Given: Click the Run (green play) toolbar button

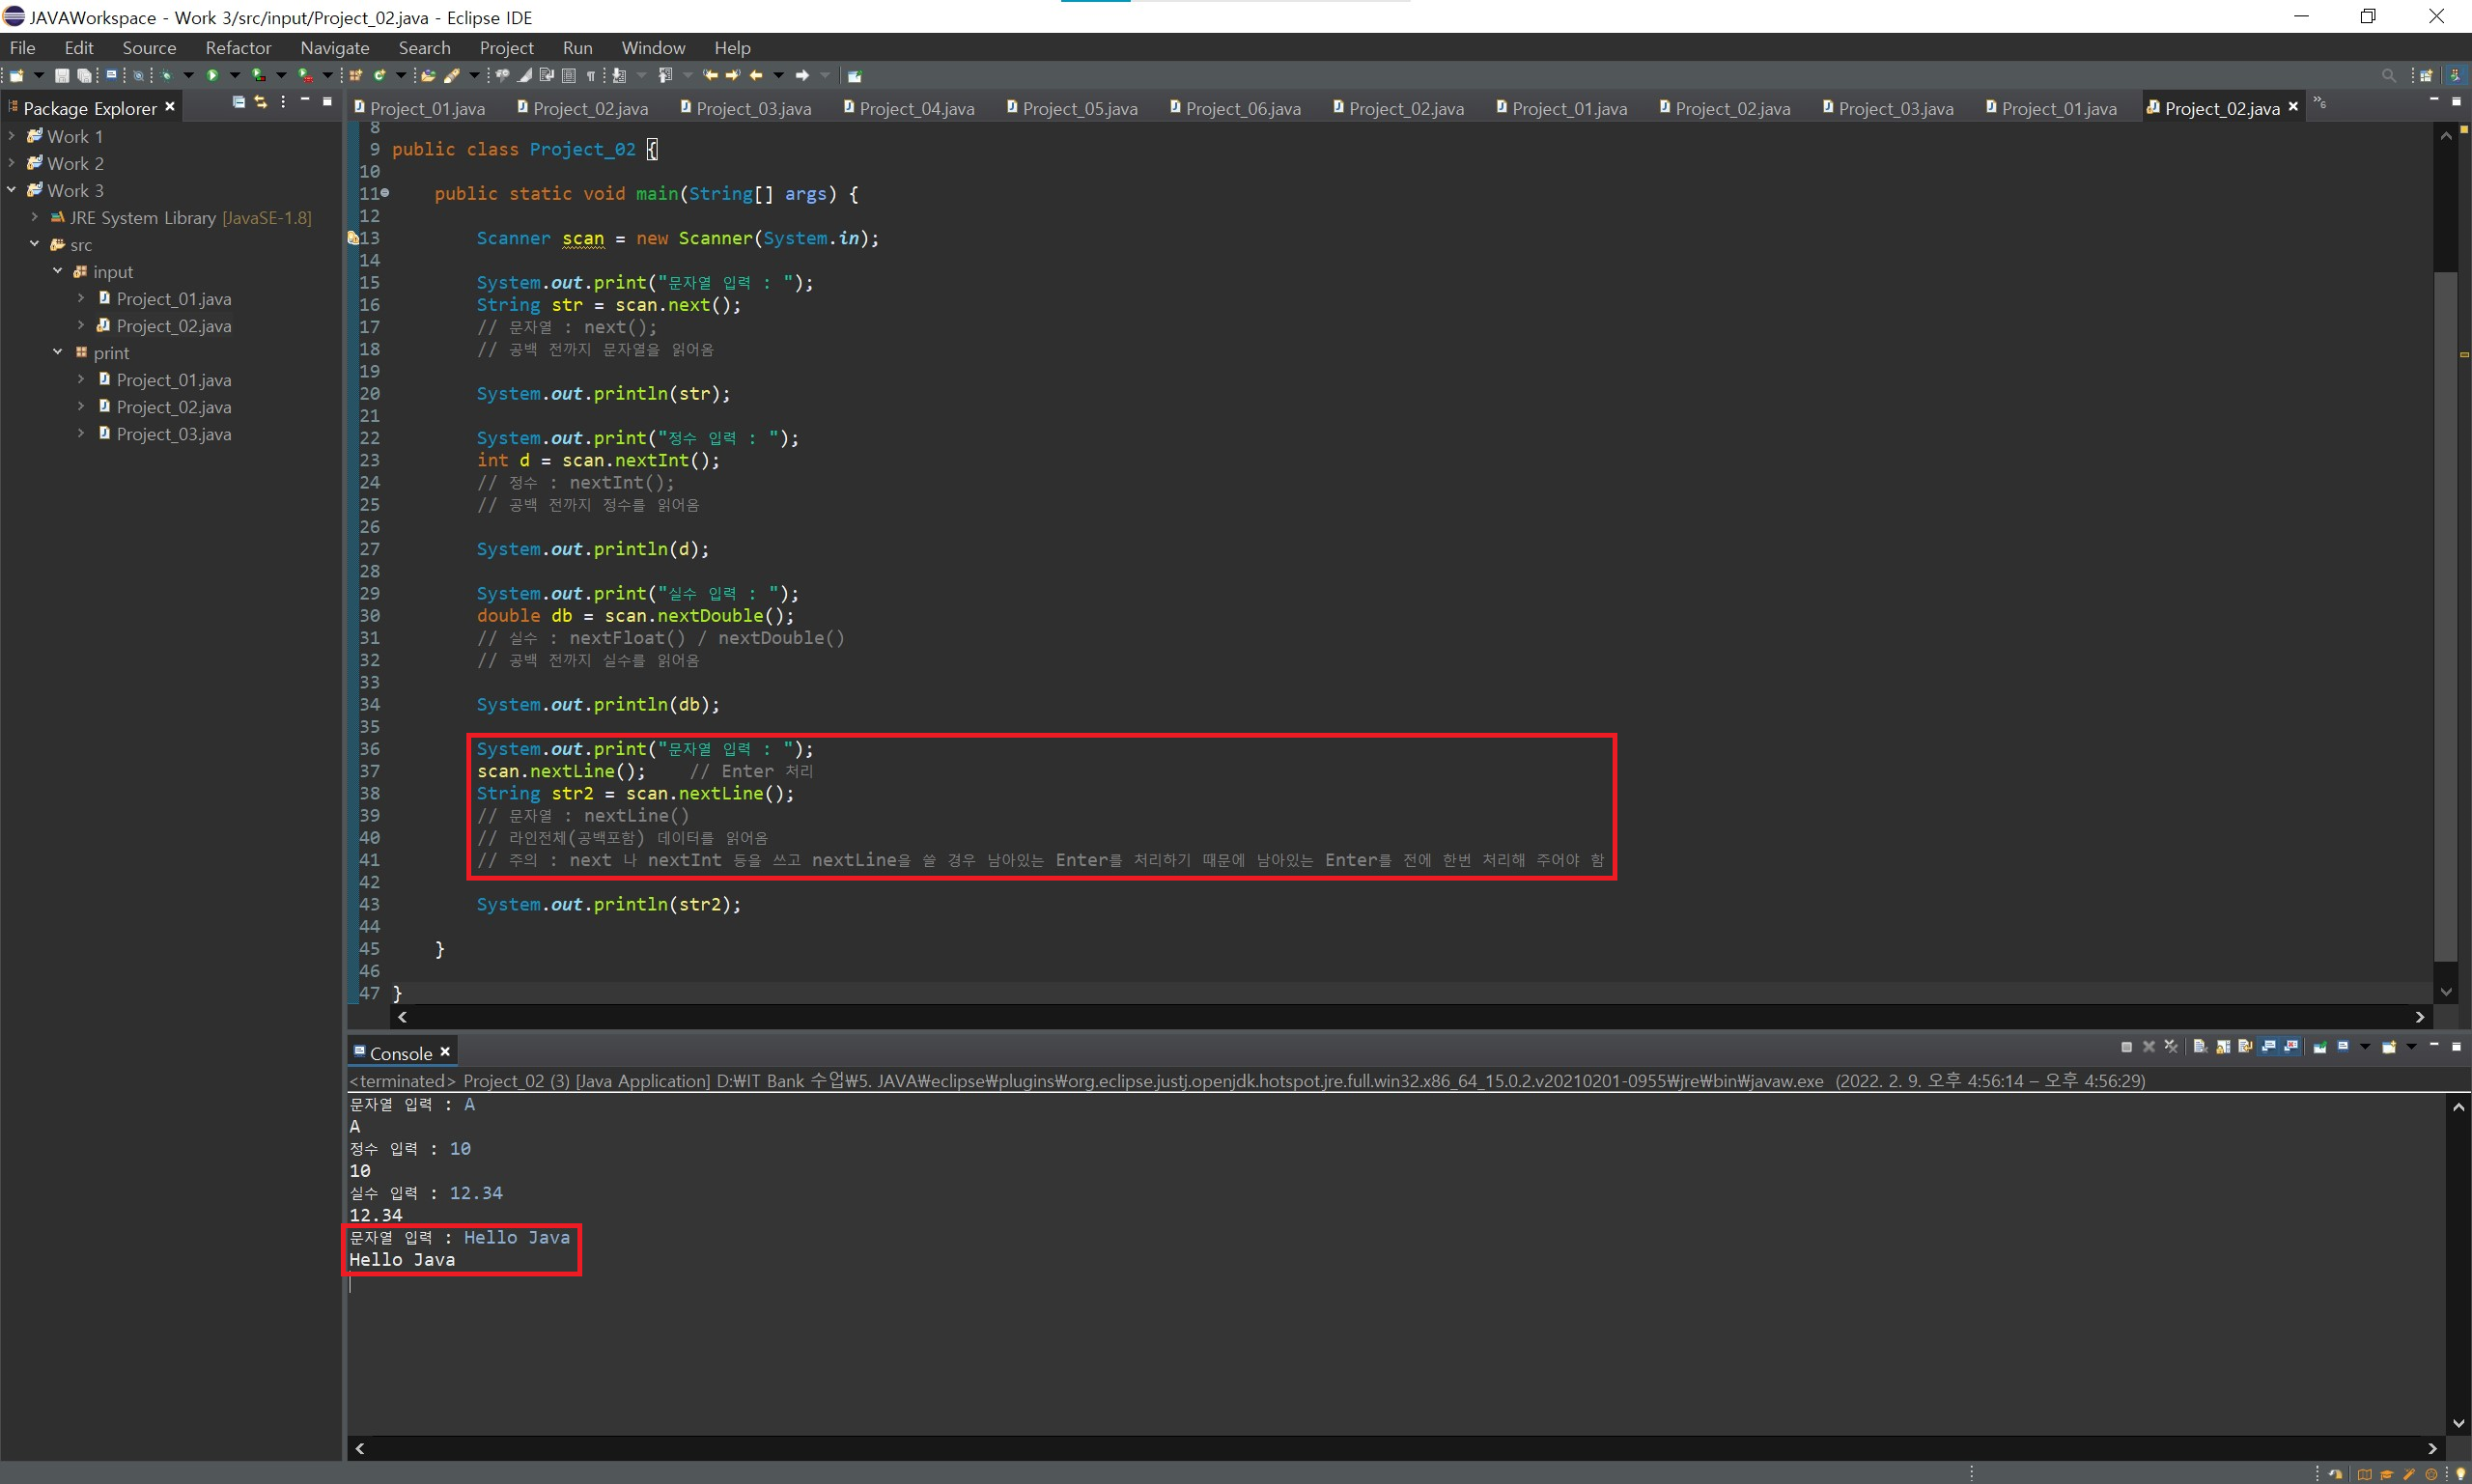Looking at the screenshot, I should [212, 75].
